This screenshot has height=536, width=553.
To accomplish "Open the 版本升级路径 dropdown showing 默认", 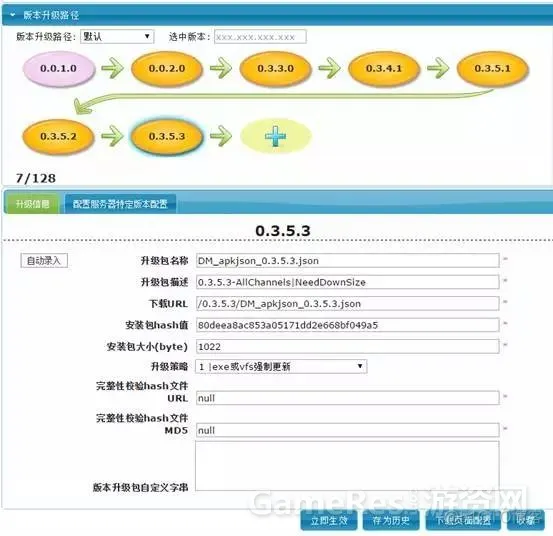I will 117,36.
